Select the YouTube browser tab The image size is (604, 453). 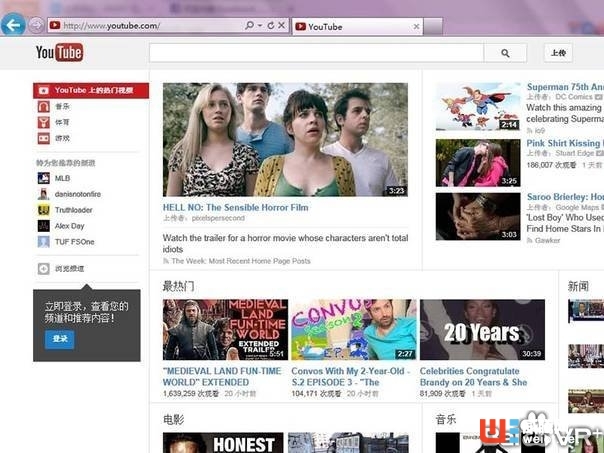click(357, 27)
